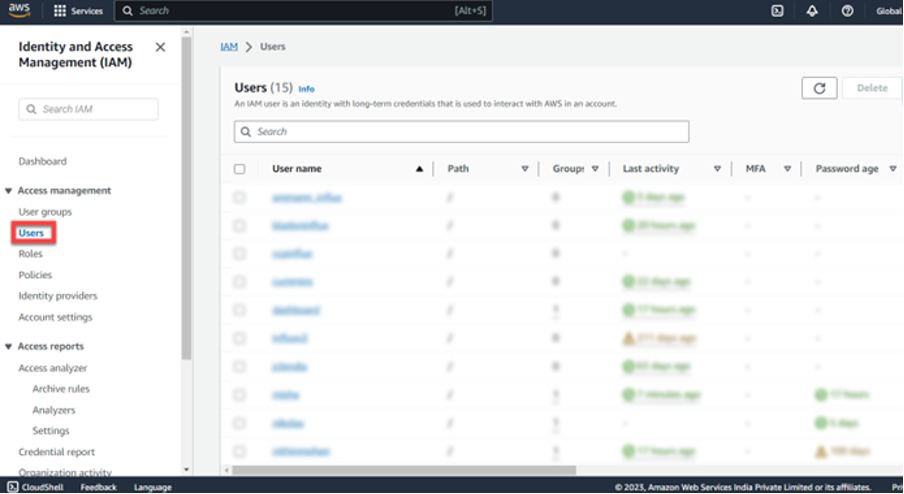Open Account settings in the sidebar
Screen dimensions: 904x494
(x=55, y=317)
